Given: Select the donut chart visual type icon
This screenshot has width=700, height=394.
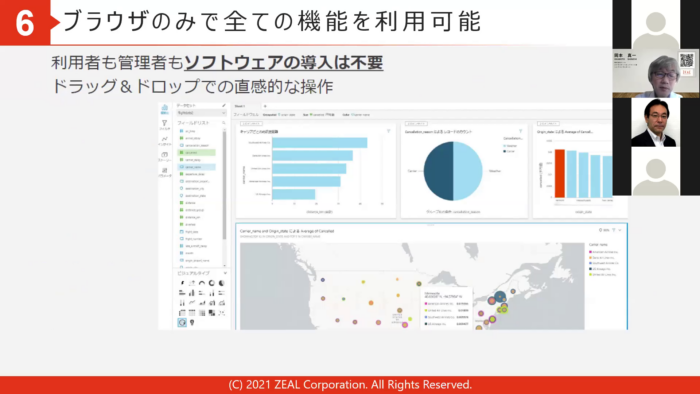Looking at the screenshot, I should coord(212,283).
